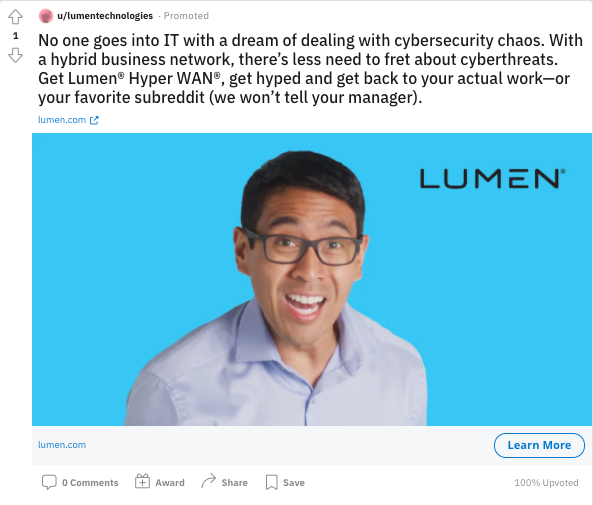Open the comments speech bubble icon
This screenshot has width=593, height=505.
(49, 482)
